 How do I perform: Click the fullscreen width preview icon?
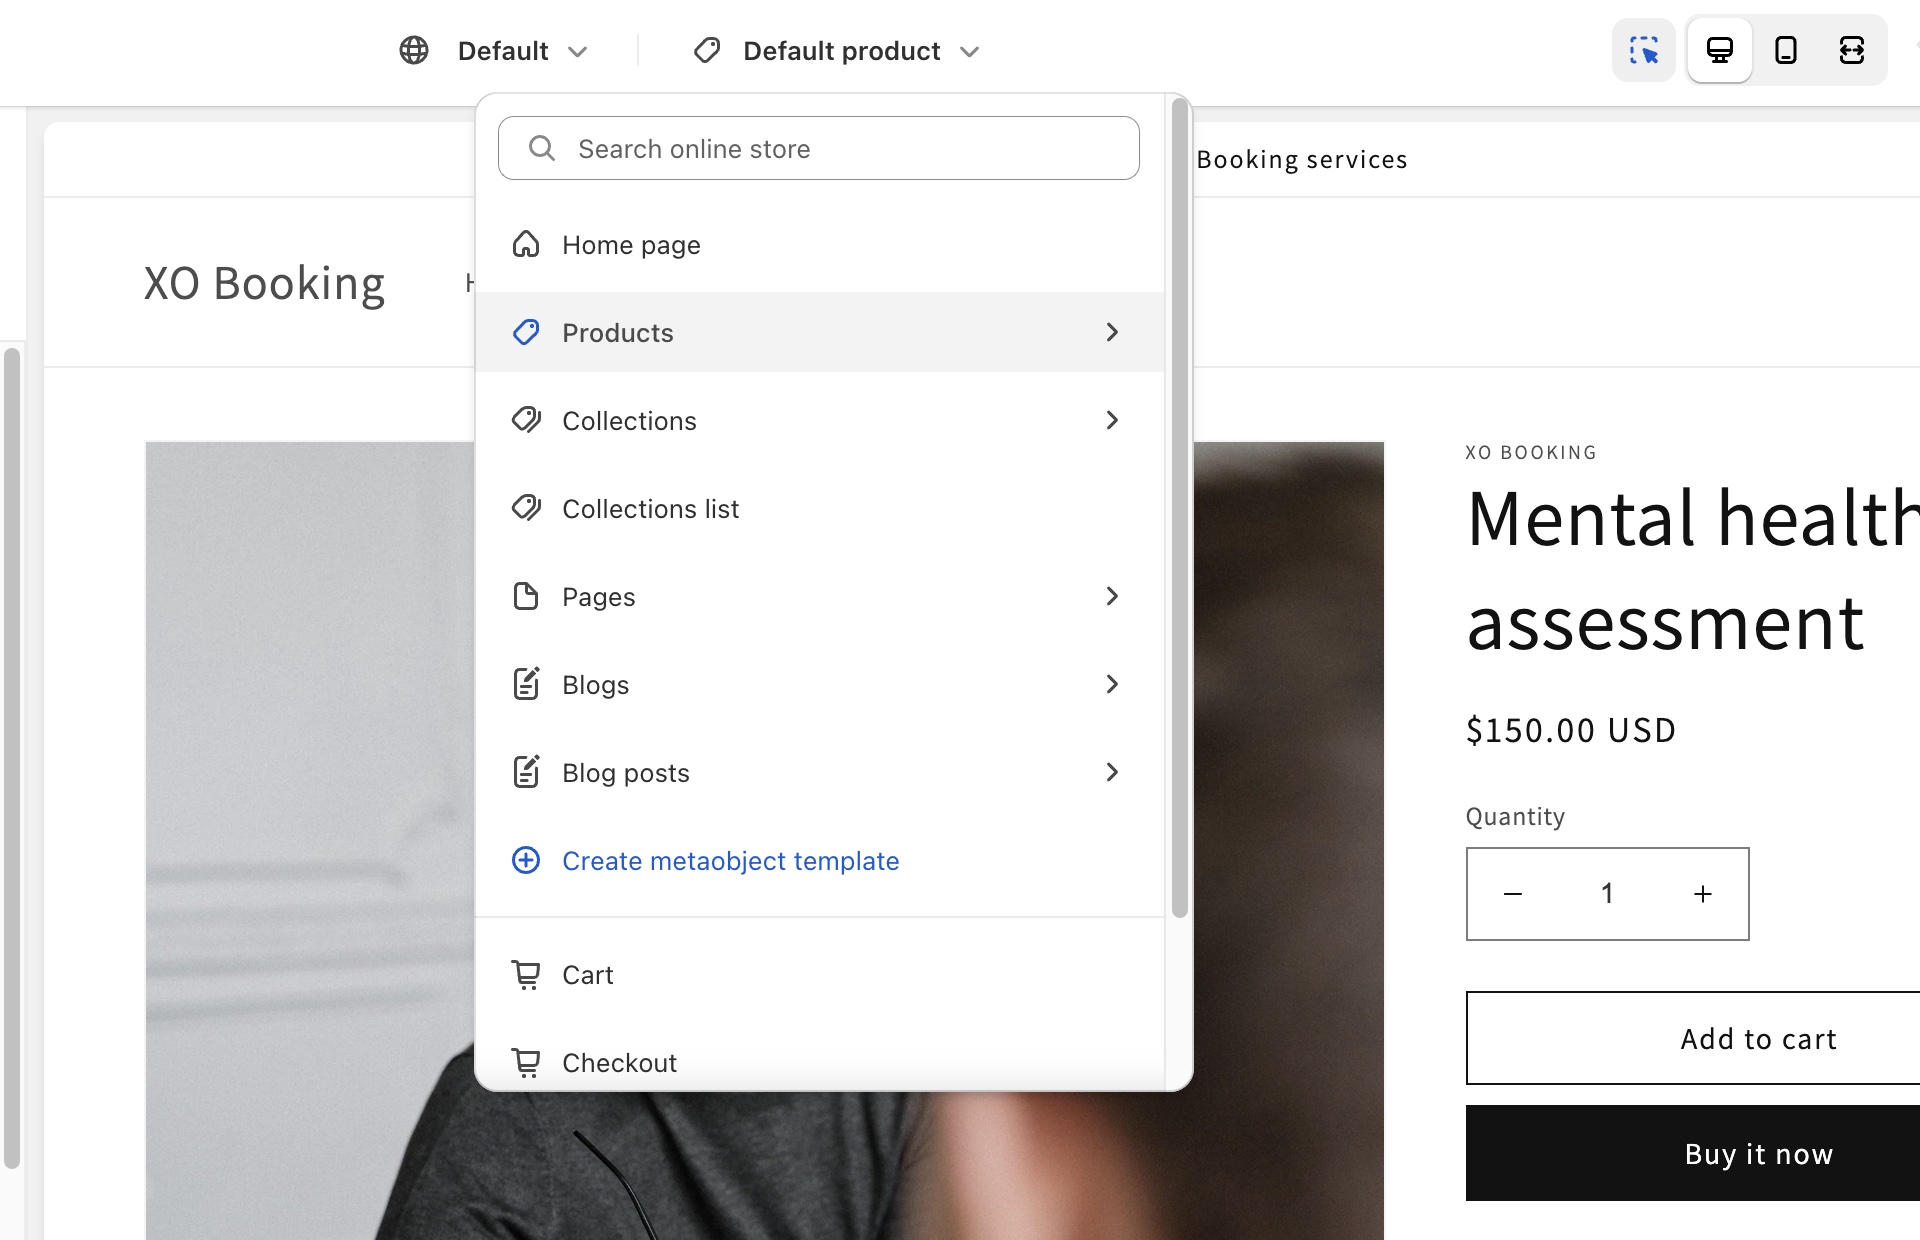[1851, 50]
